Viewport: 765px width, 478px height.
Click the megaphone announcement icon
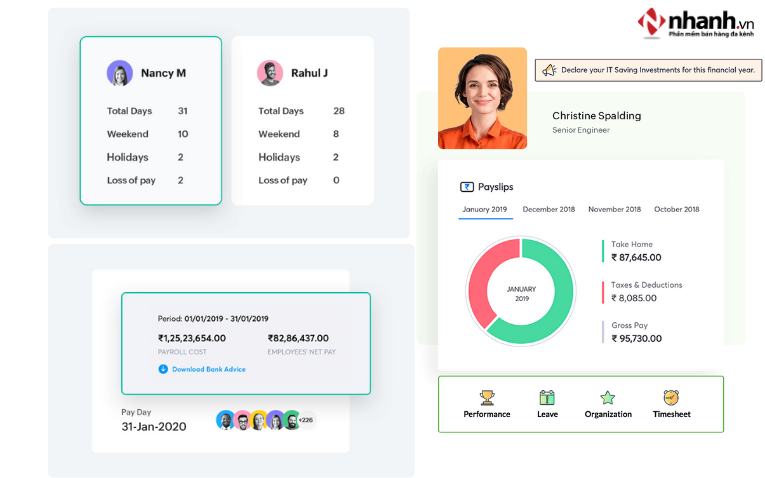[548, 70]
